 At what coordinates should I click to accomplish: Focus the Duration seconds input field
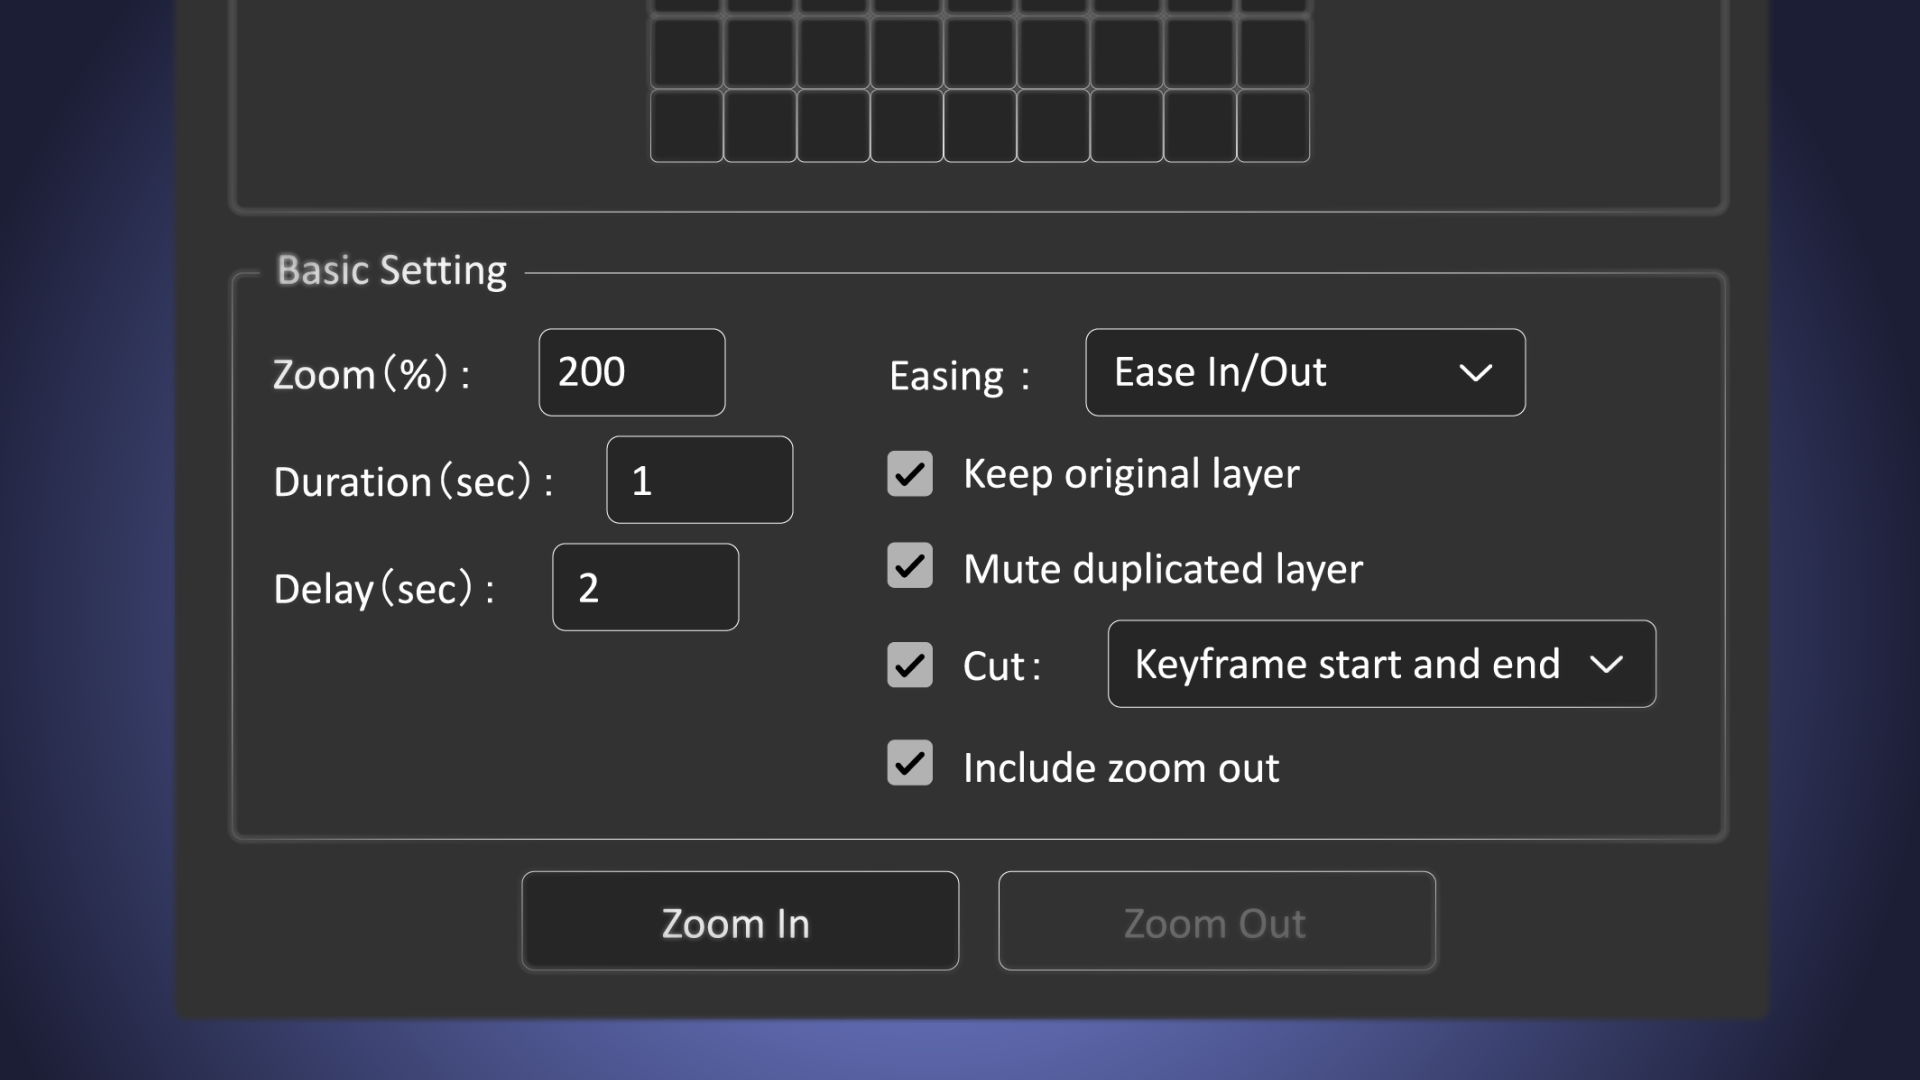(x=699, y=480)
